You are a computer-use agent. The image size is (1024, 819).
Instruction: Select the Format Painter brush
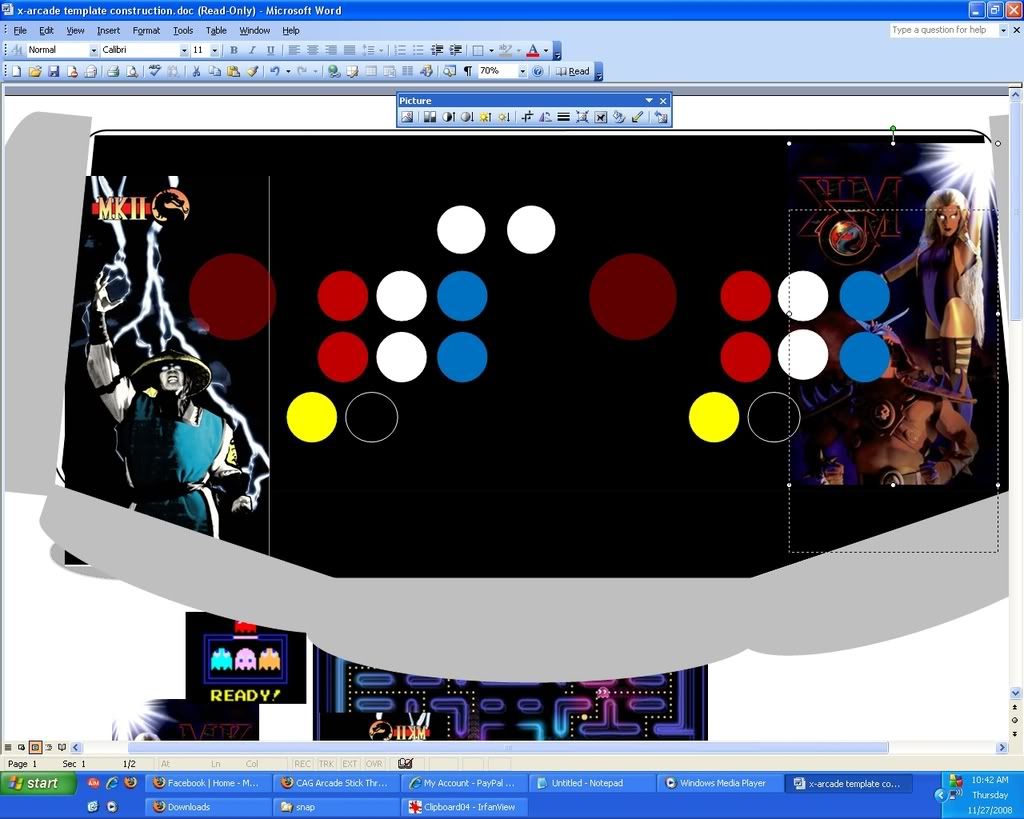click(x=252, y=71)
